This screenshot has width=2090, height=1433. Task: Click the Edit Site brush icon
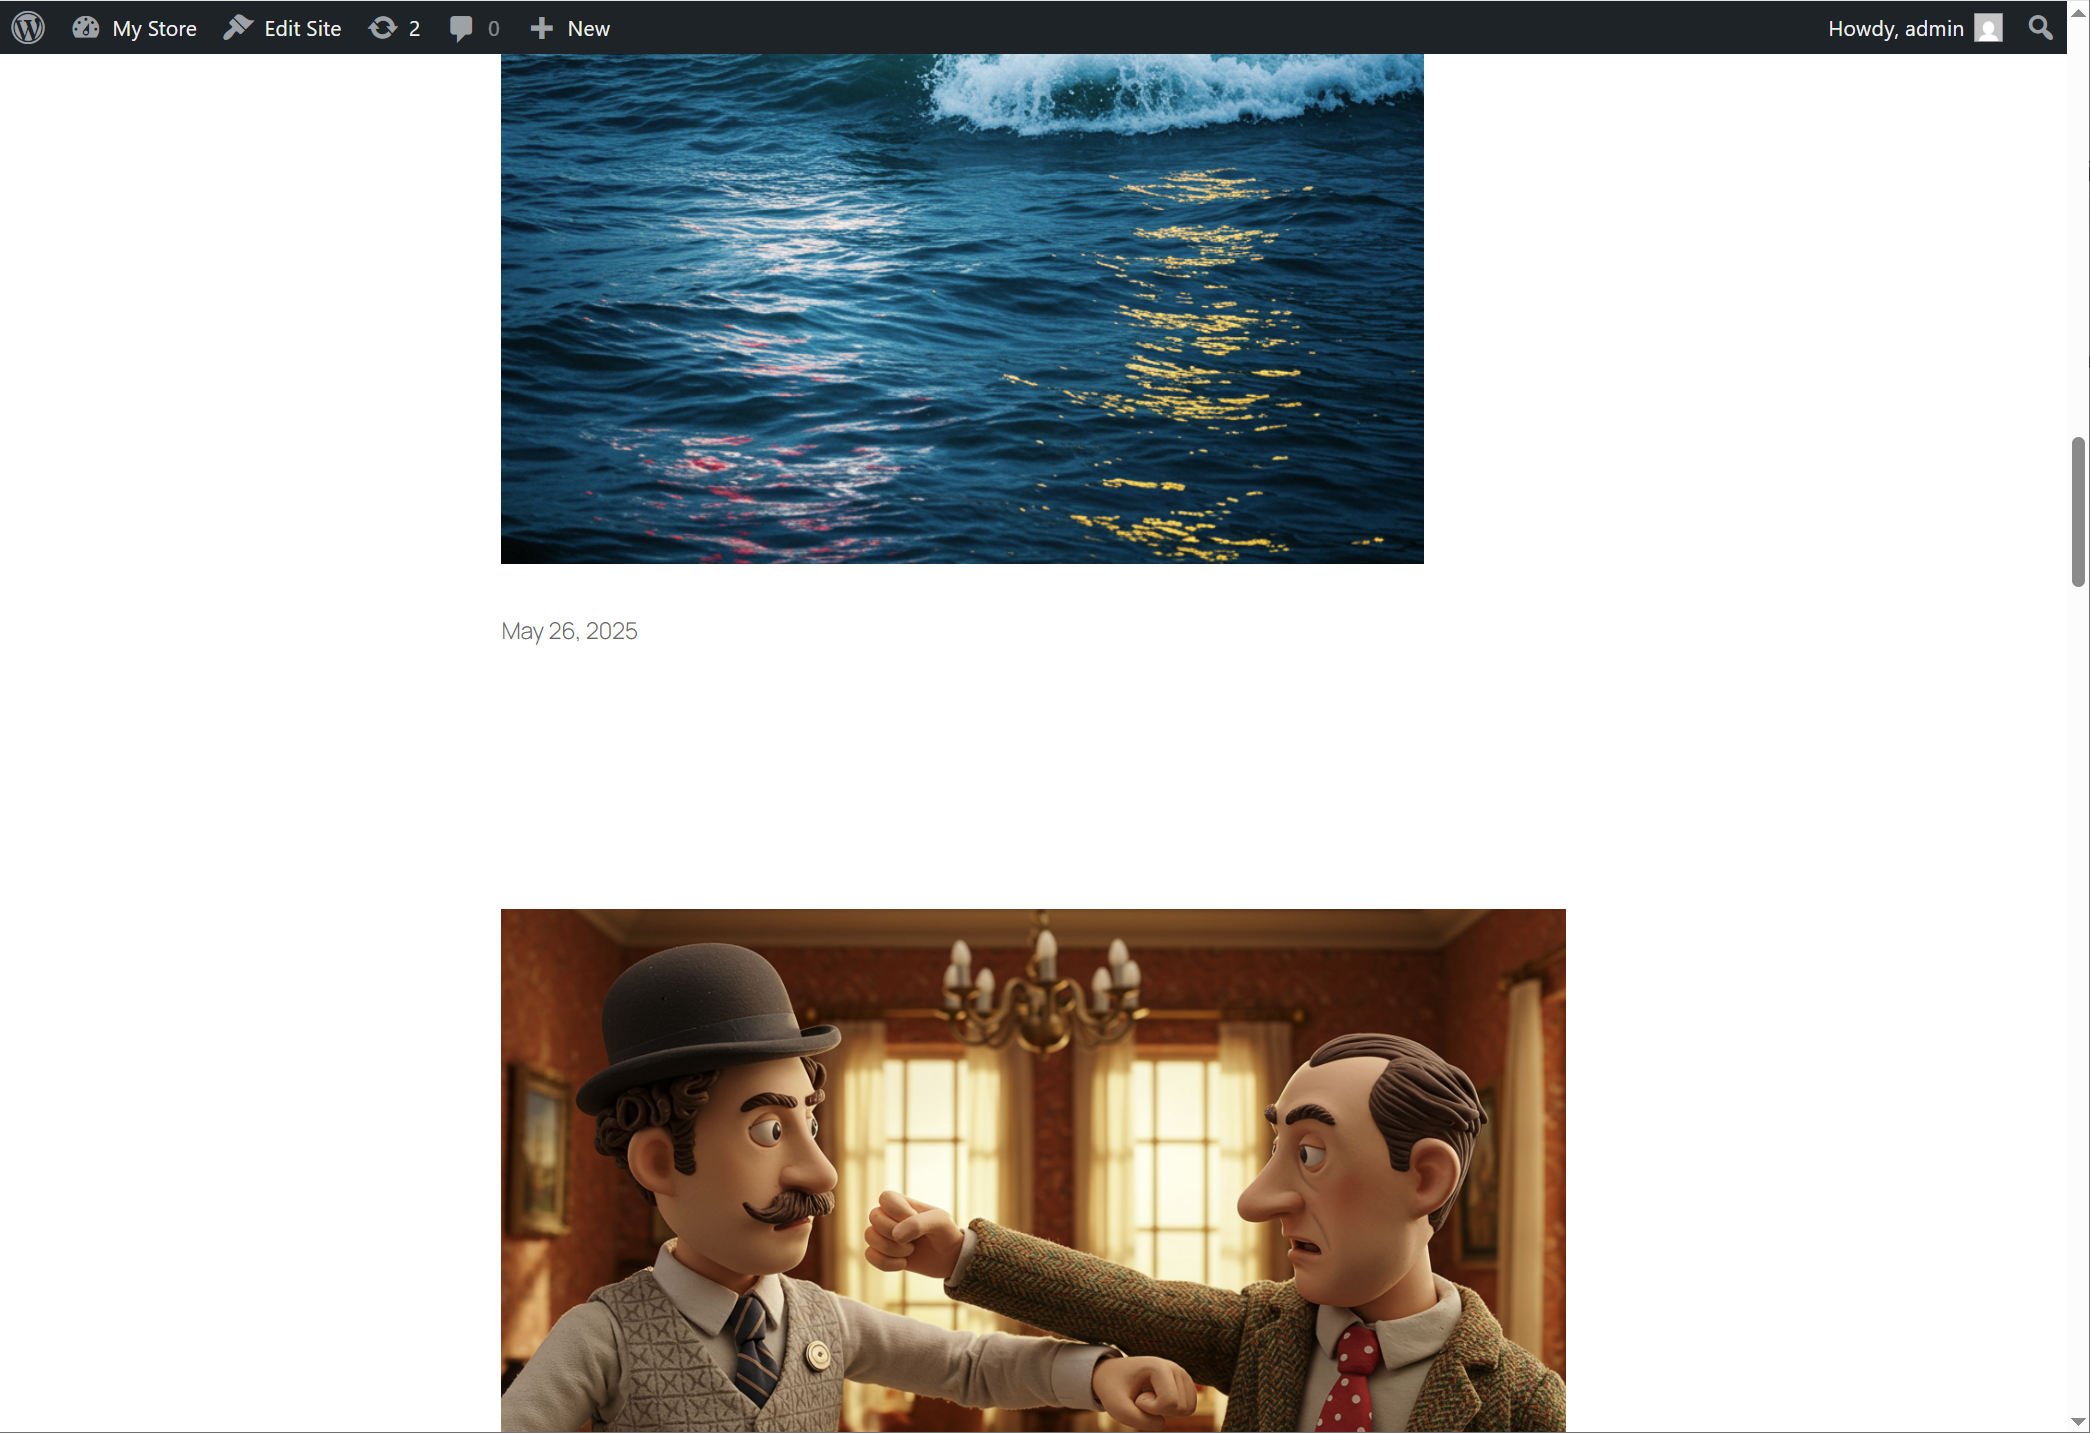coord(238,27)
